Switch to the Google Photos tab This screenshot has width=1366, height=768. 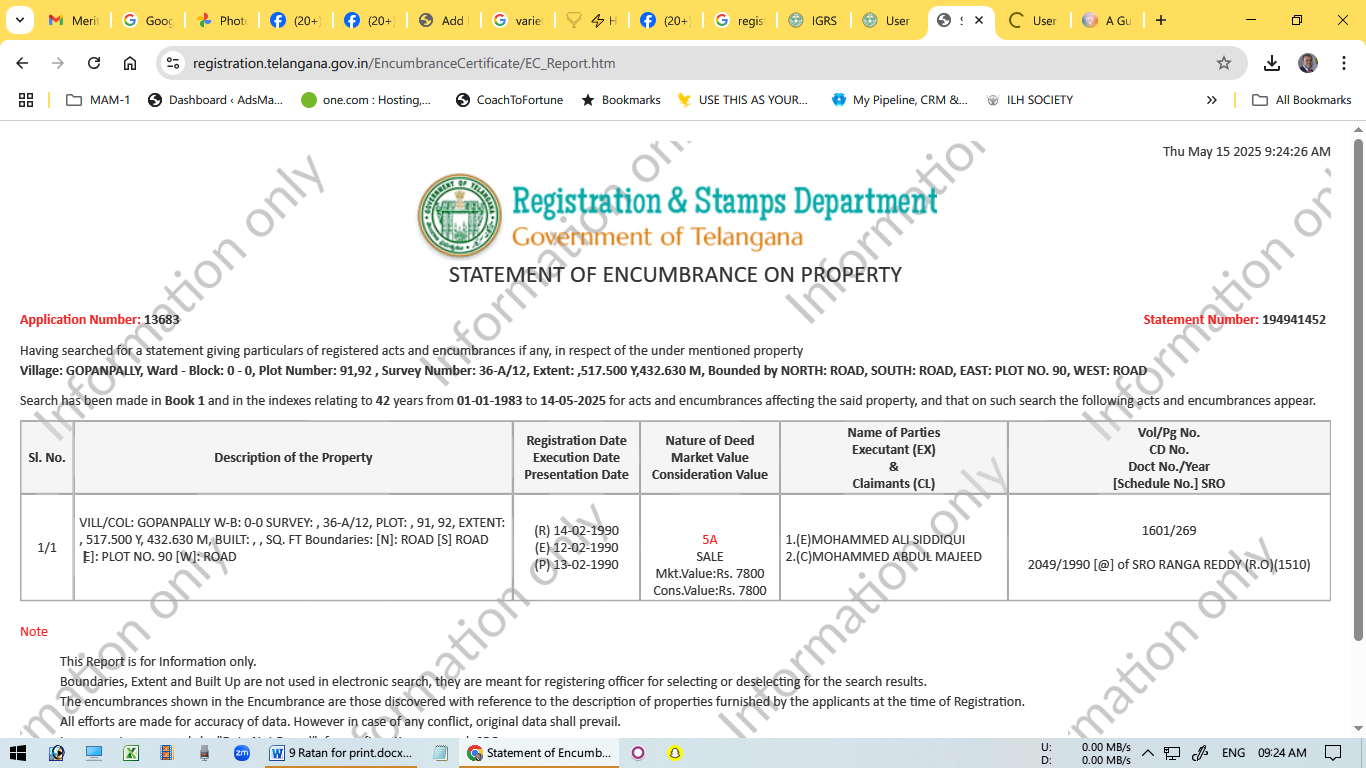(222, 20)
